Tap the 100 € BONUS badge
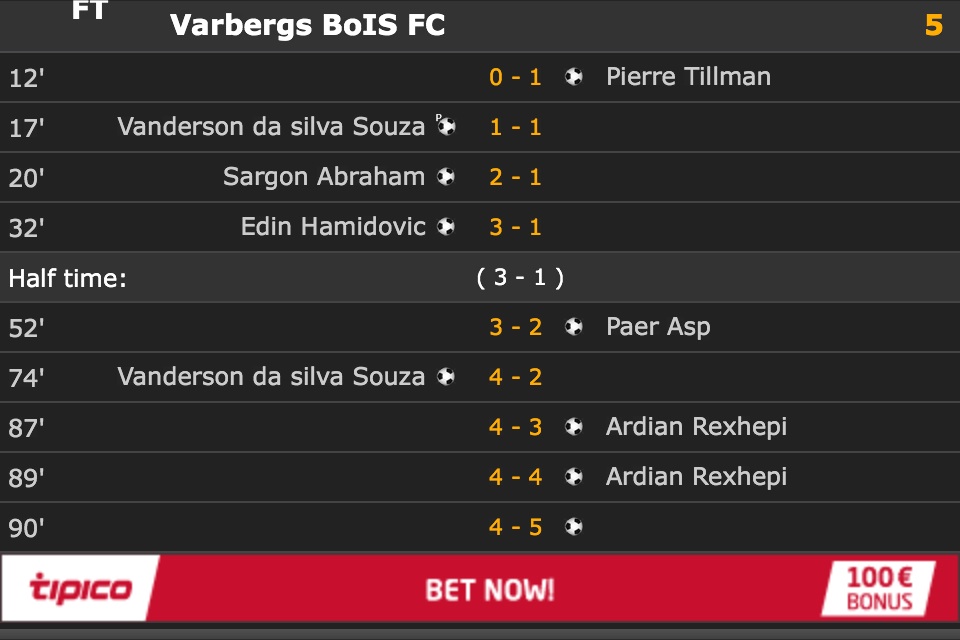This screenshot has width=960, height=640. tap(879, 587)
